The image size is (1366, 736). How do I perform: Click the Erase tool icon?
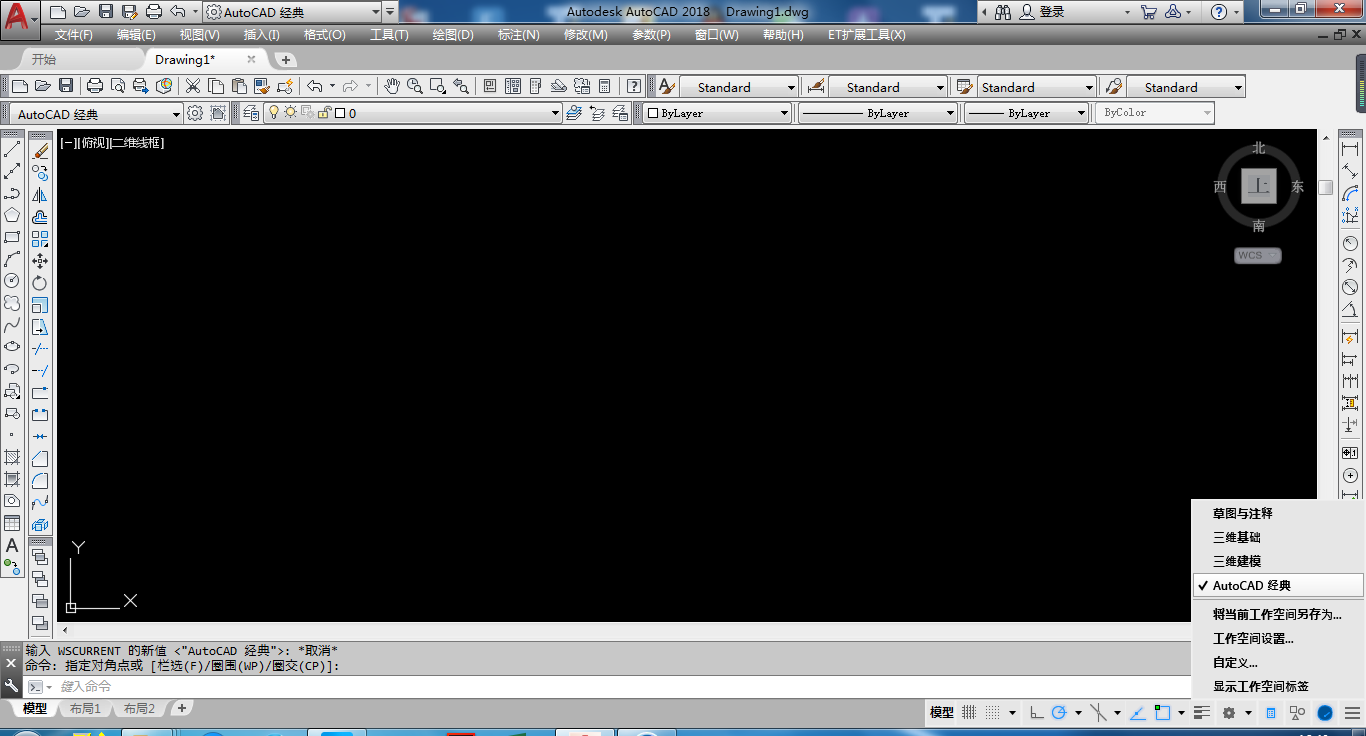pos(40,151)
